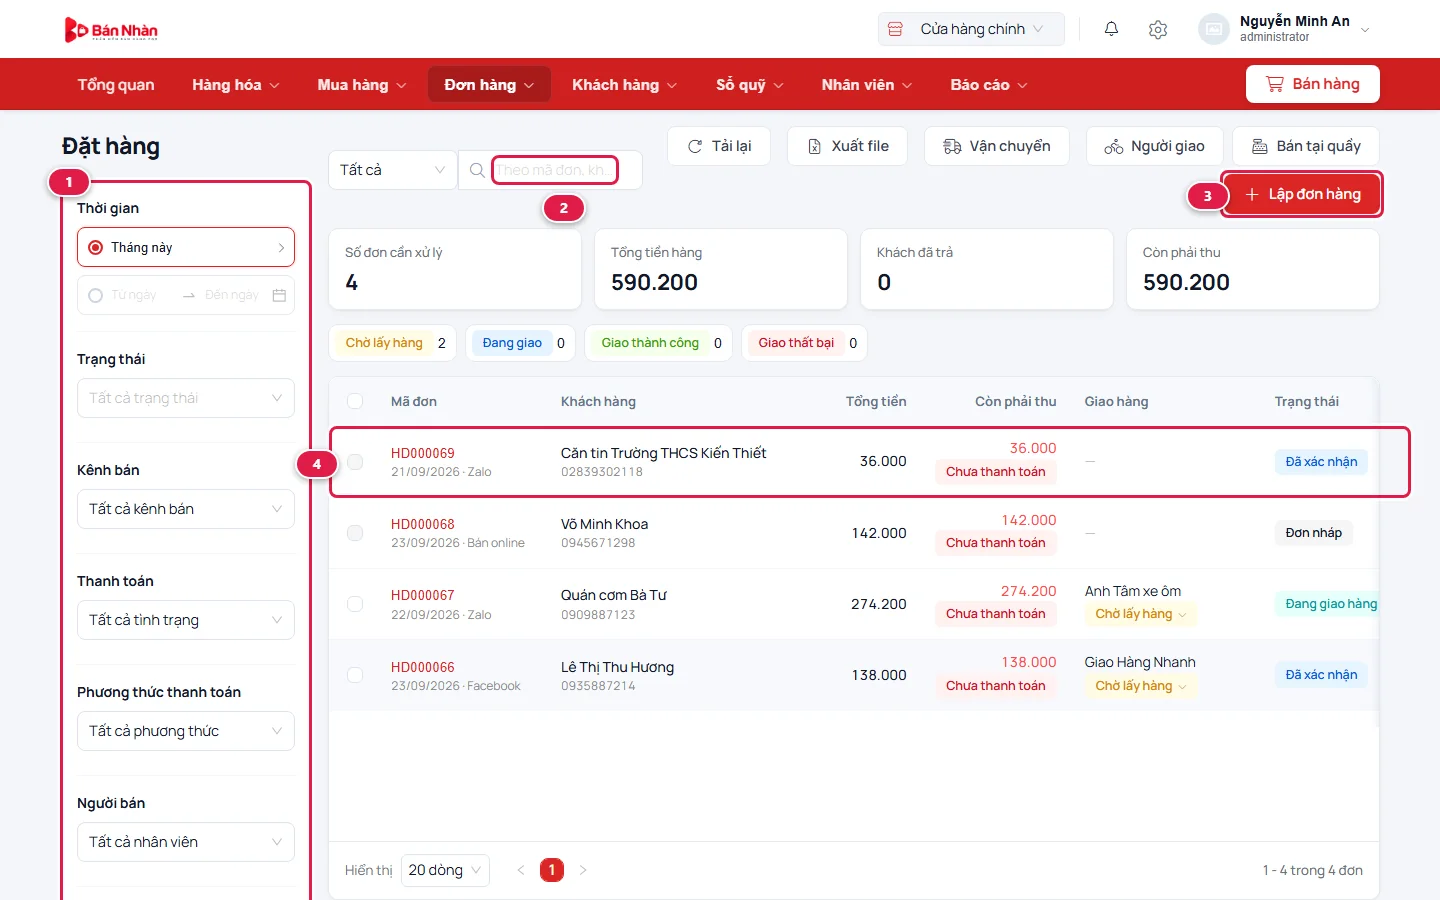1440x900 pixels.
Task: Open order link HD000067
Action: pyautogui.click(x=423, y=595)
